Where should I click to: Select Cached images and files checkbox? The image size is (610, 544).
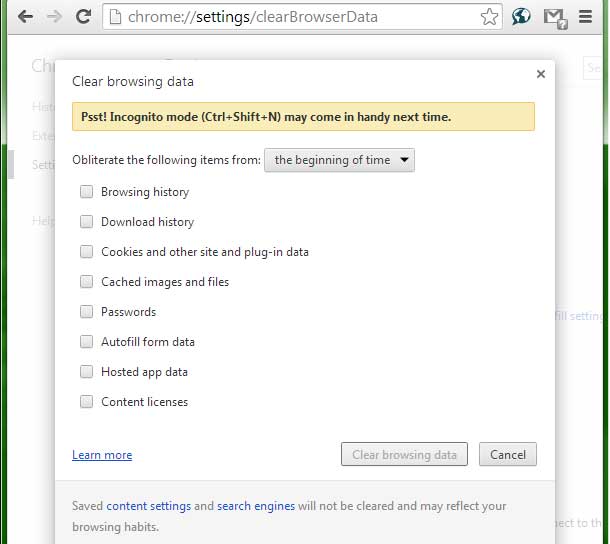click(86, 281)
